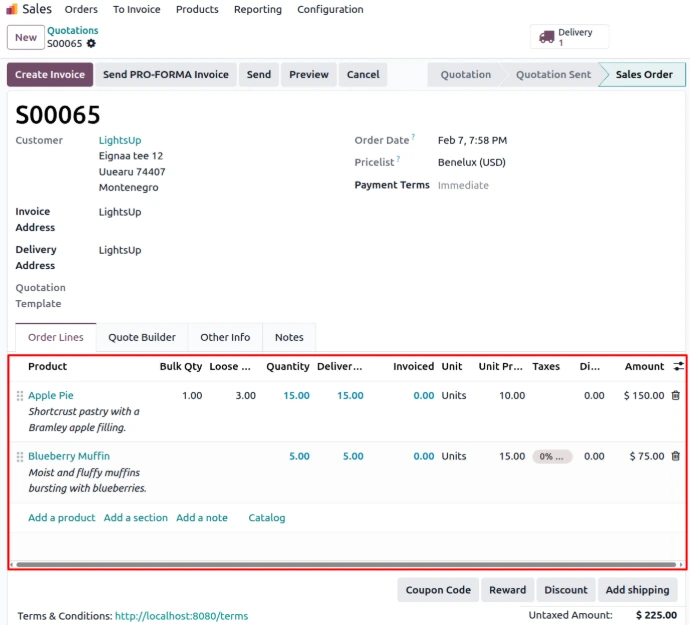Image resolution: width=690 pixels, height=625 pixels.
Task: Open the Reporting menu
Action: pos(257,9)
